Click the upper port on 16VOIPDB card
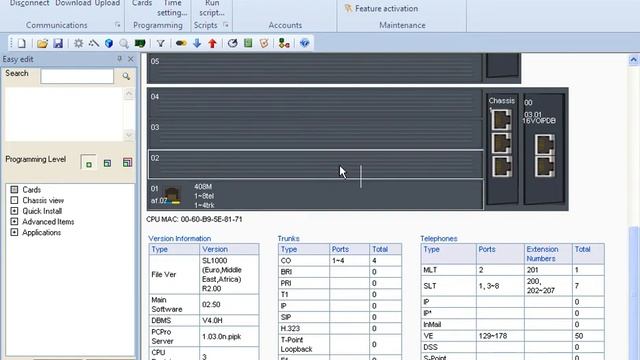The height and width of the screenshot is (360, 640). [545, 144]
